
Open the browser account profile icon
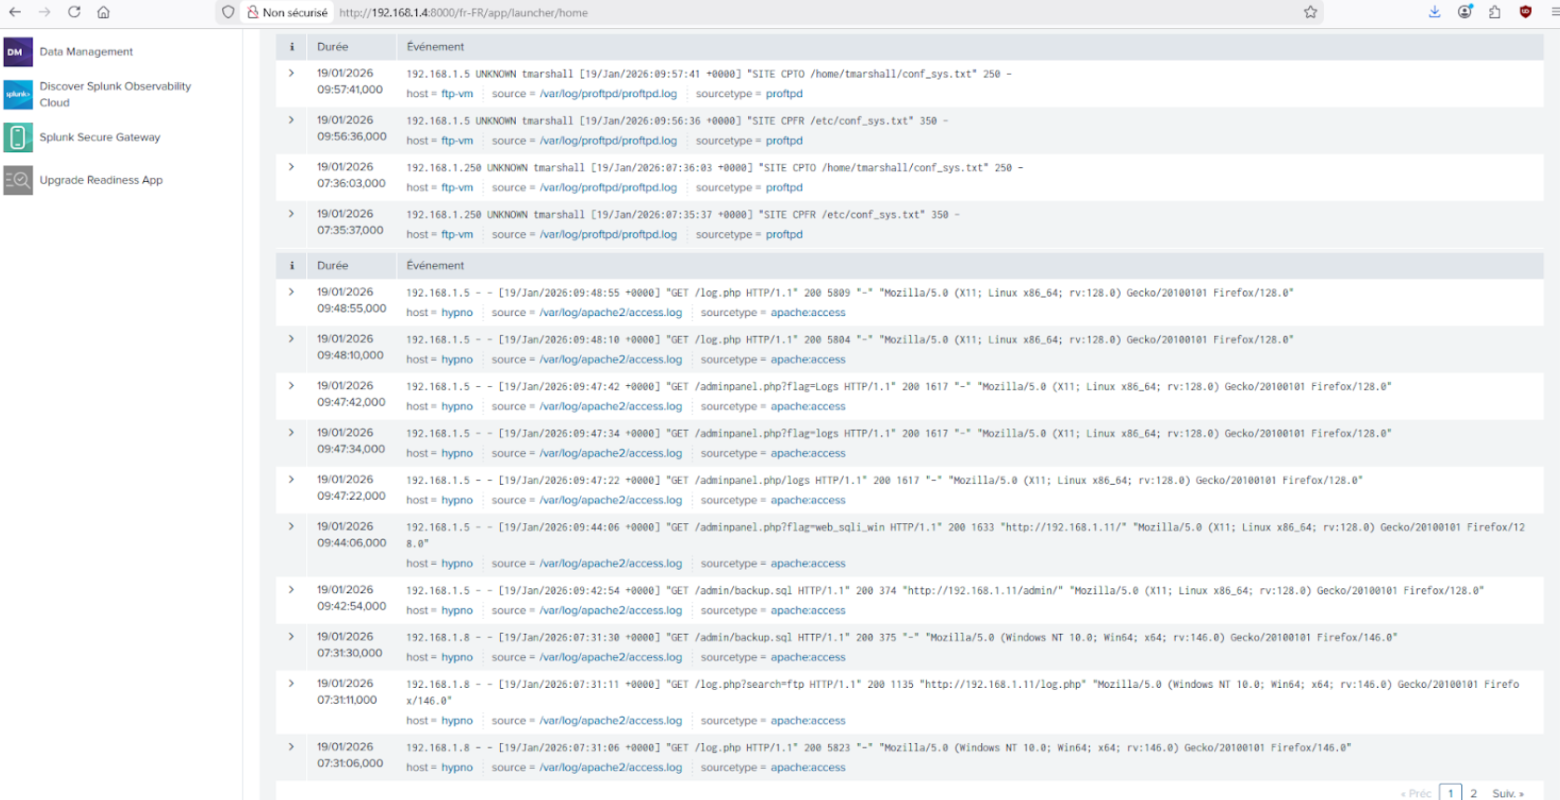coord(1464,12)
